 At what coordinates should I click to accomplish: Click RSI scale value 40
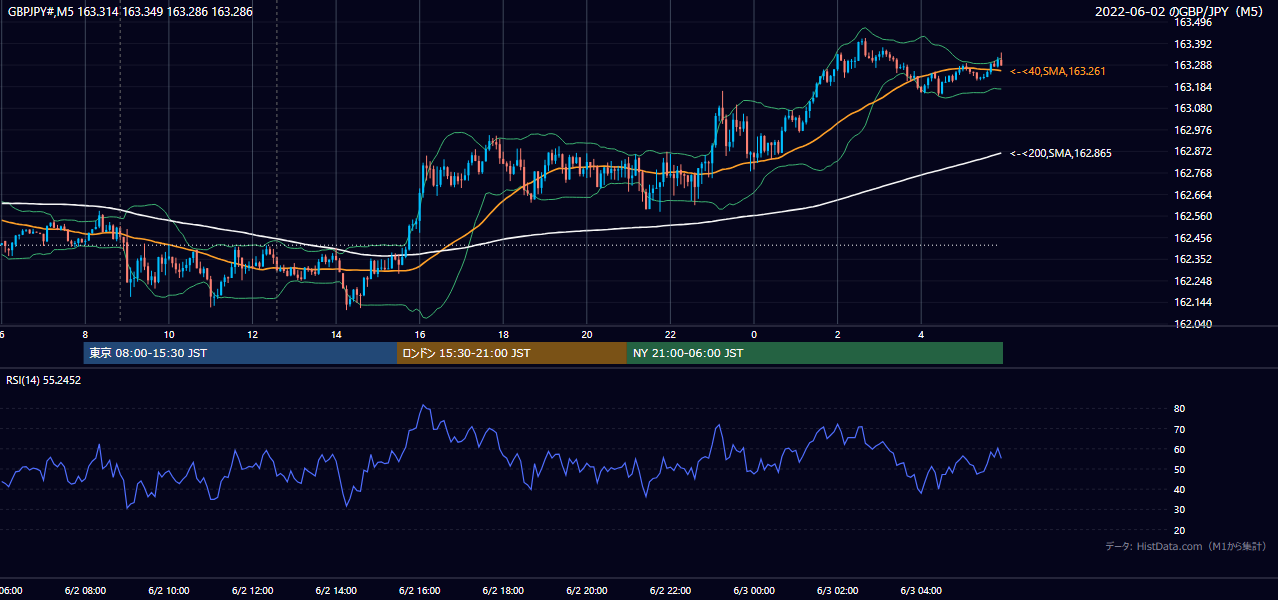point(1179,489)
